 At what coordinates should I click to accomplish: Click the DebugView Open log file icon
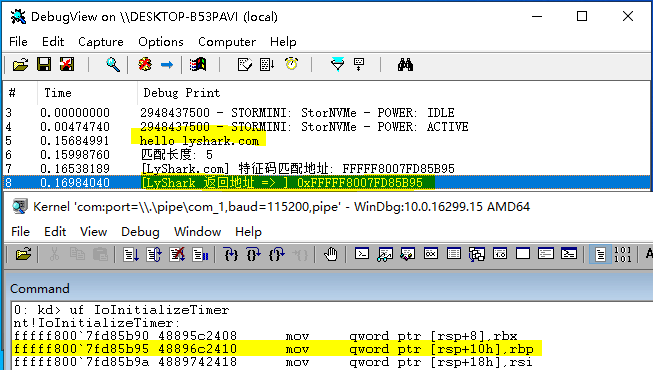point(20,65)
